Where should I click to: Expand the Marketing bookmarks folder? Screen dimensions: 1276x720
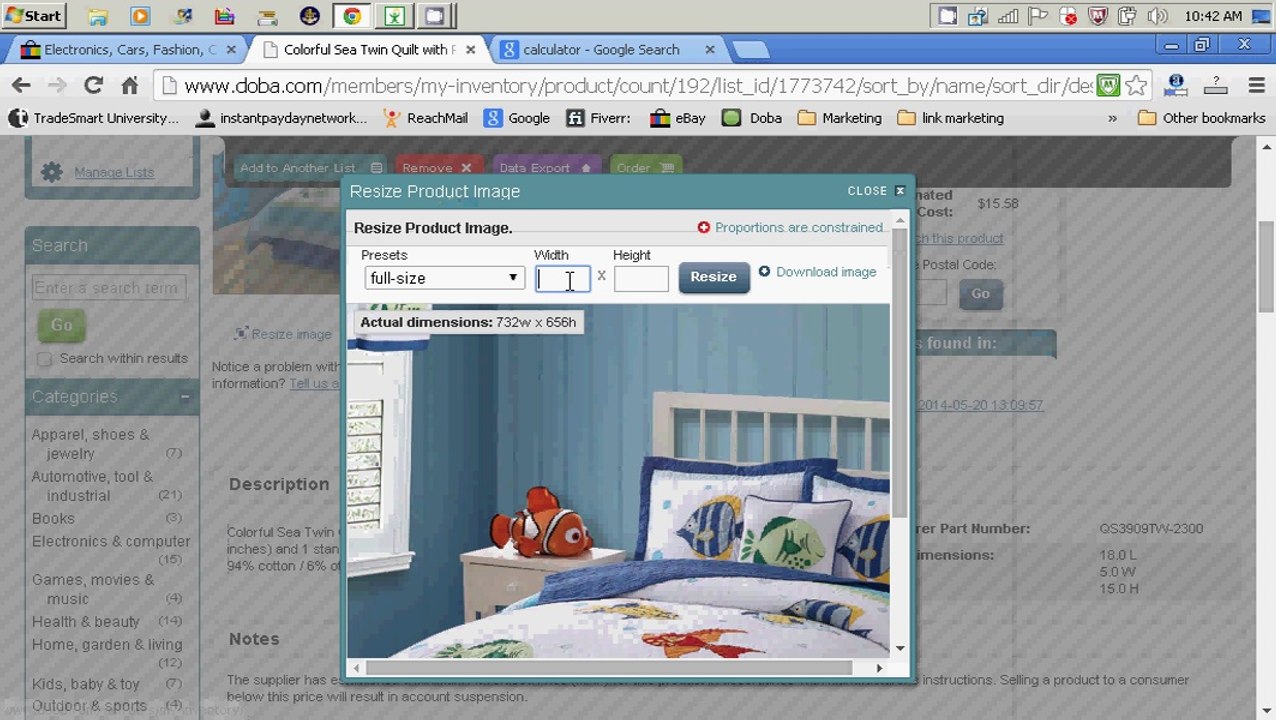pyautogui.click(x=840, y=118)
